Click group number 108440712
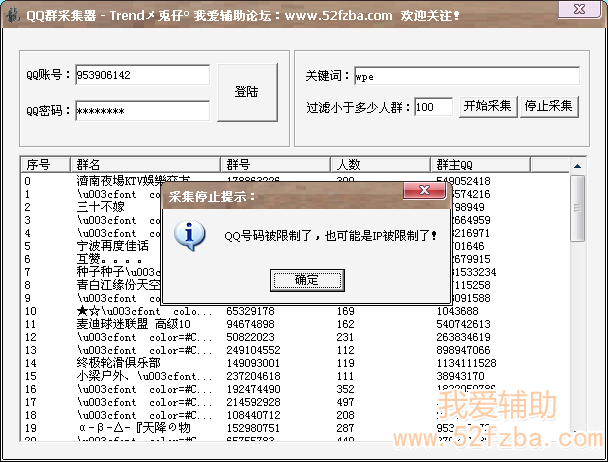 pos(253,415)
